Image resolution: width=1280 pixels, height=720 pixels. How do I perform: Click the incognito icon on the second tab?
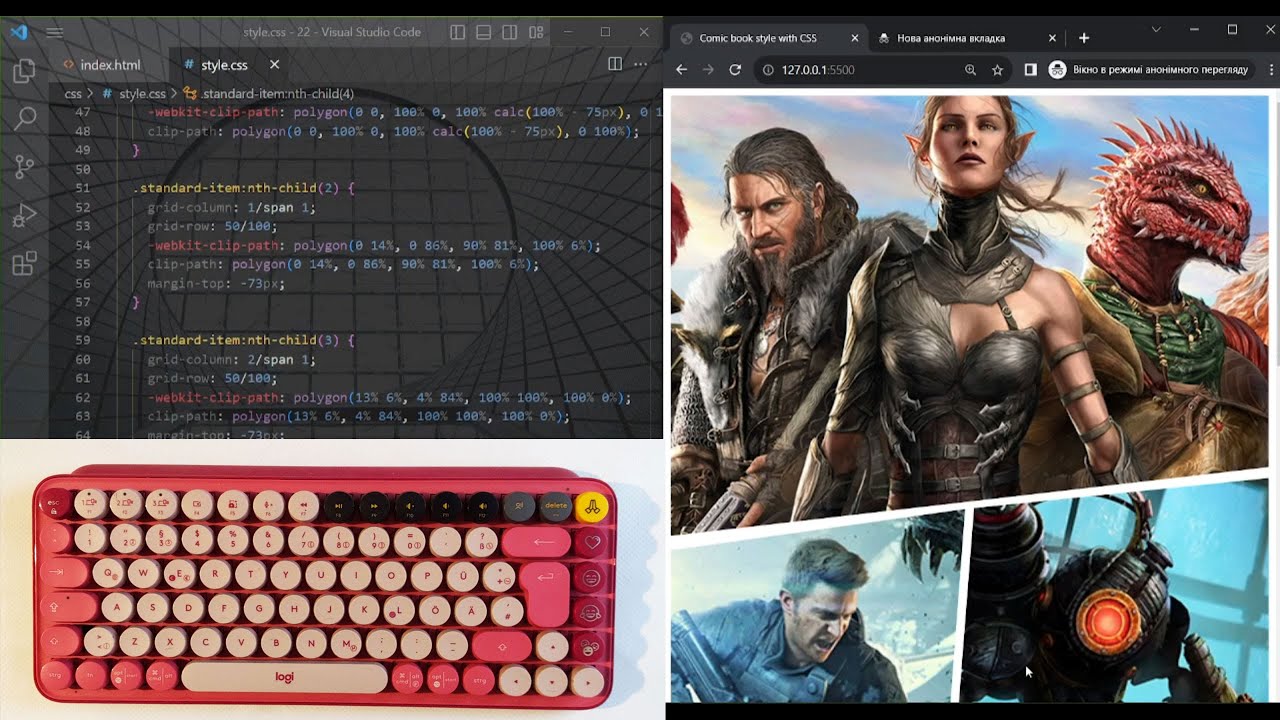click(884, 38)
